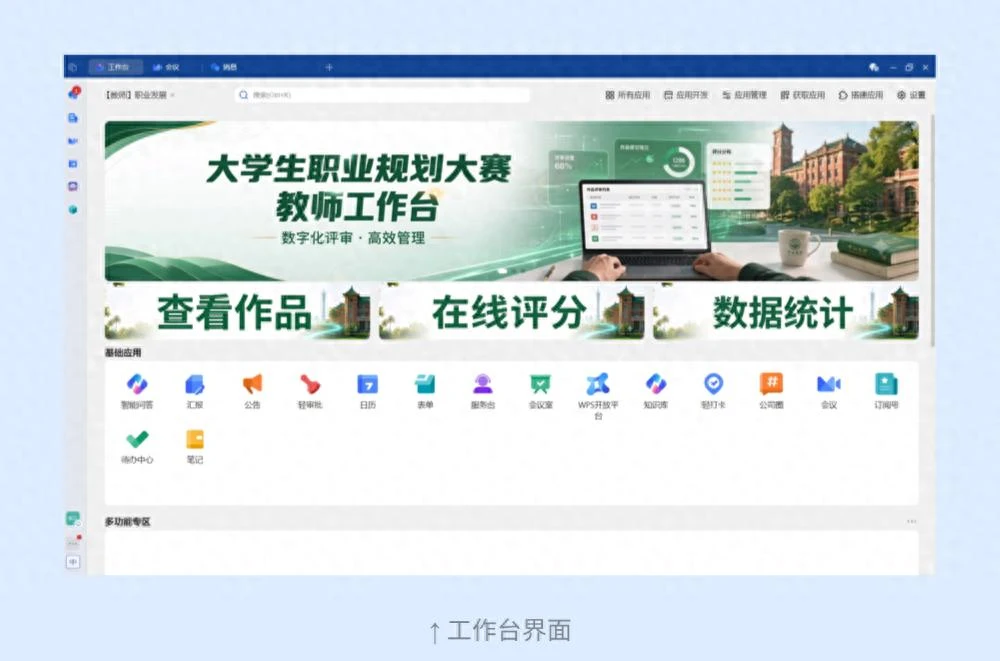Click 获取应用 in top toolbar
This screenshot has width=1000, height=661.
803,95
